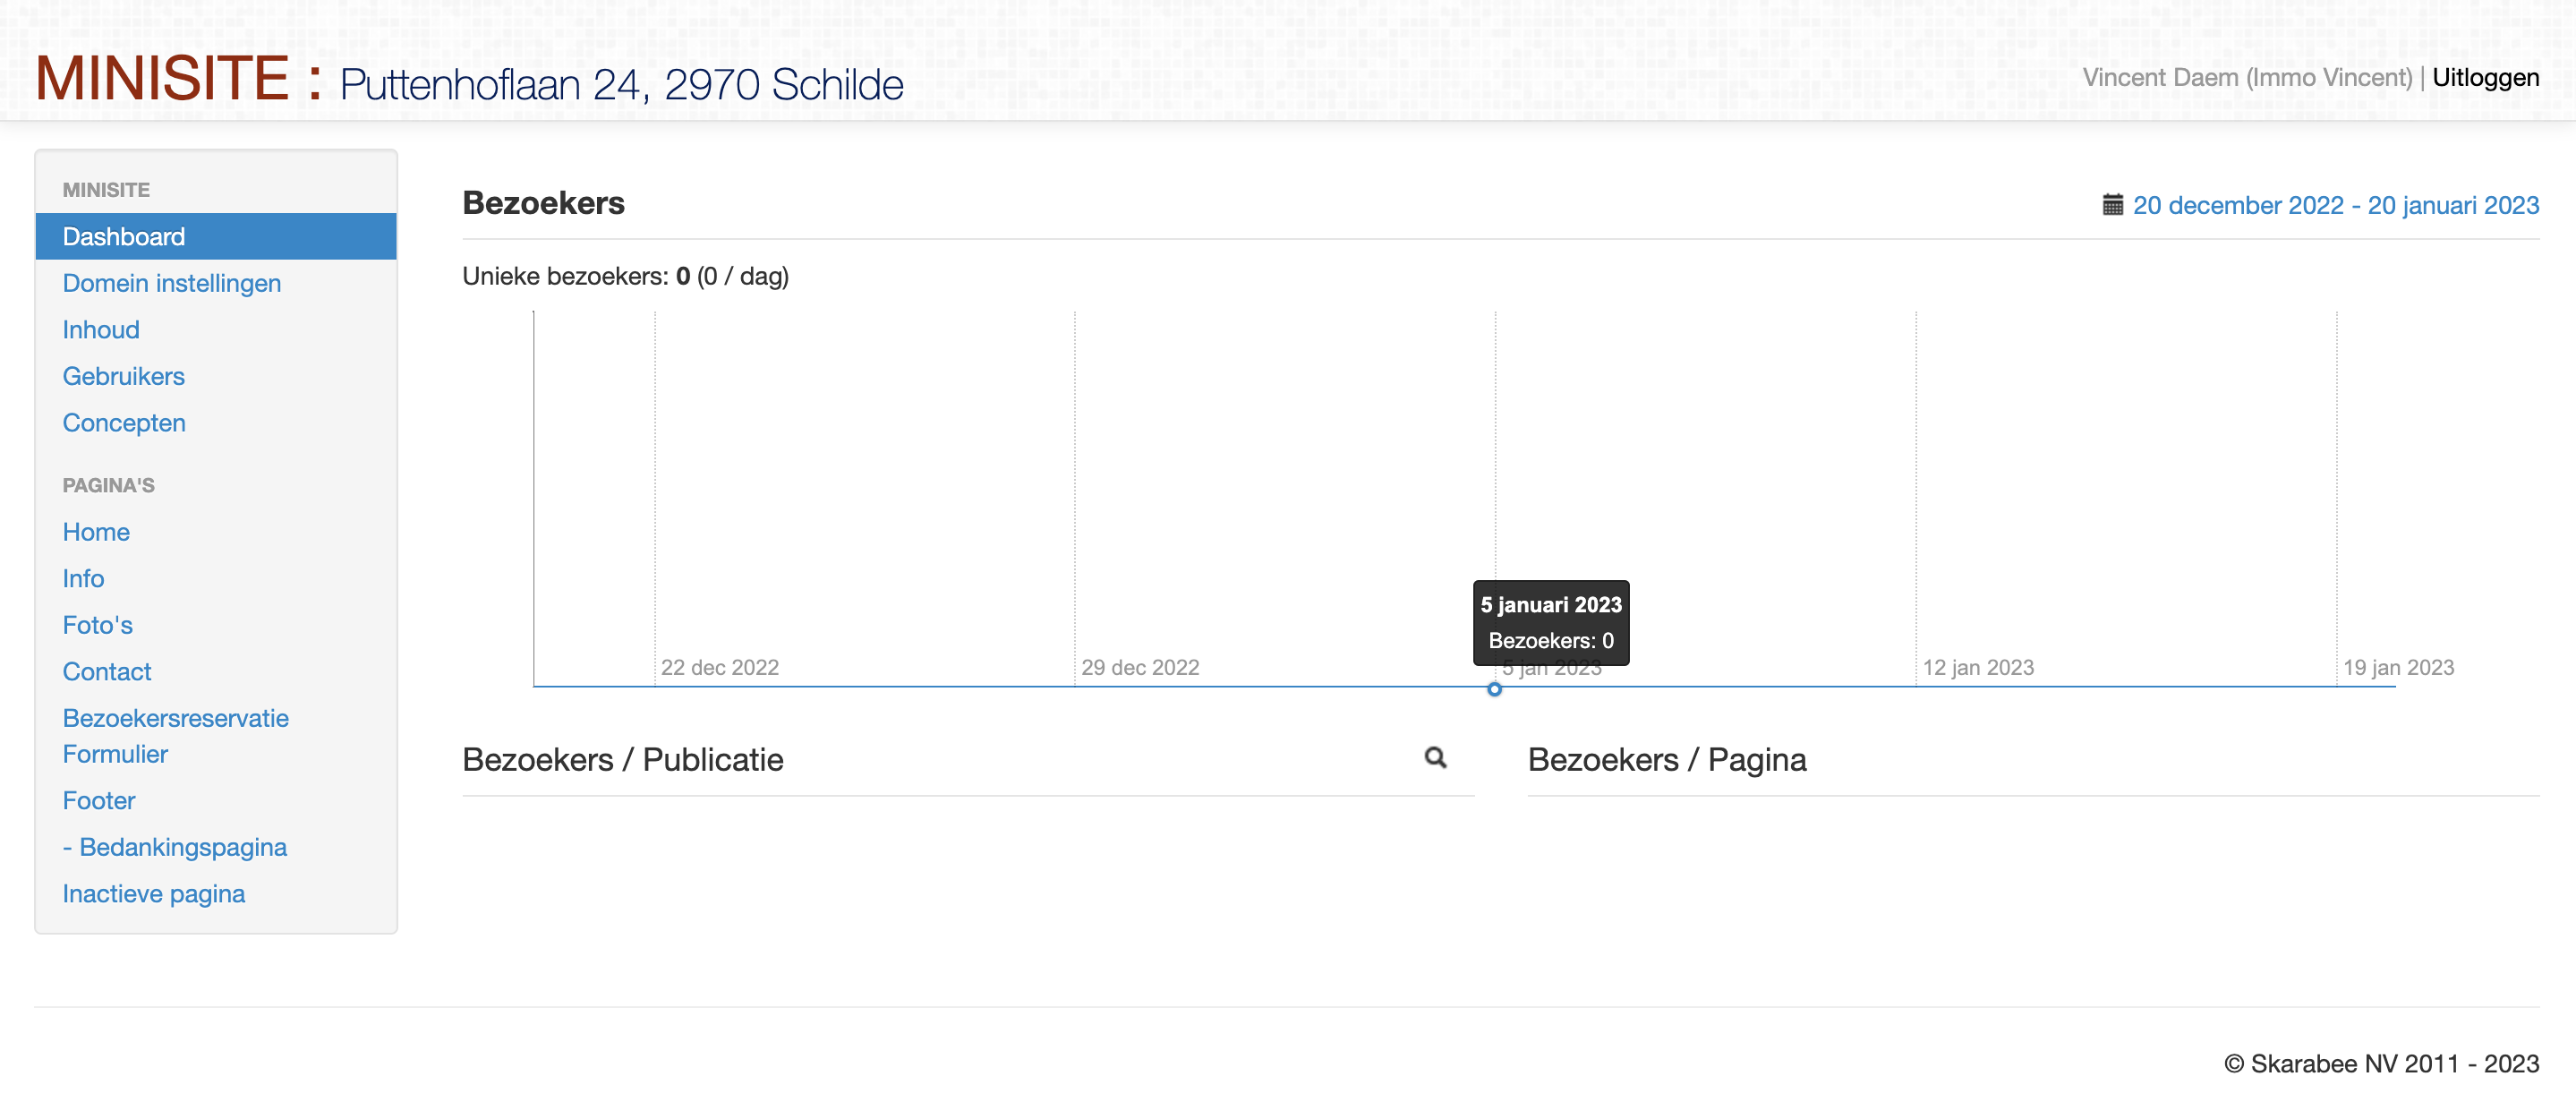Open Domein instellingen in the sidebar

click(172, 283)
